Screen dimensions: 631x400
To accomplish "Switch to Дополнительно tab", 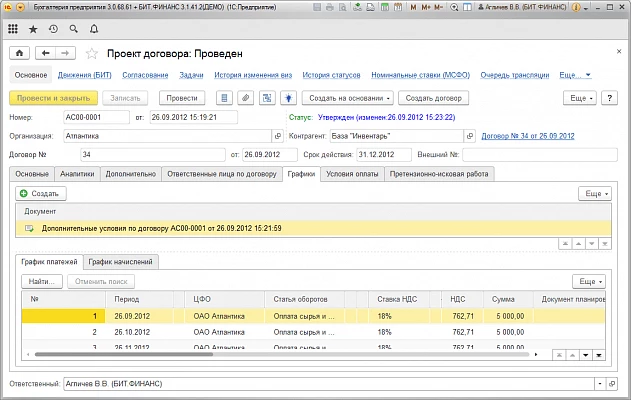I will 131,174.
